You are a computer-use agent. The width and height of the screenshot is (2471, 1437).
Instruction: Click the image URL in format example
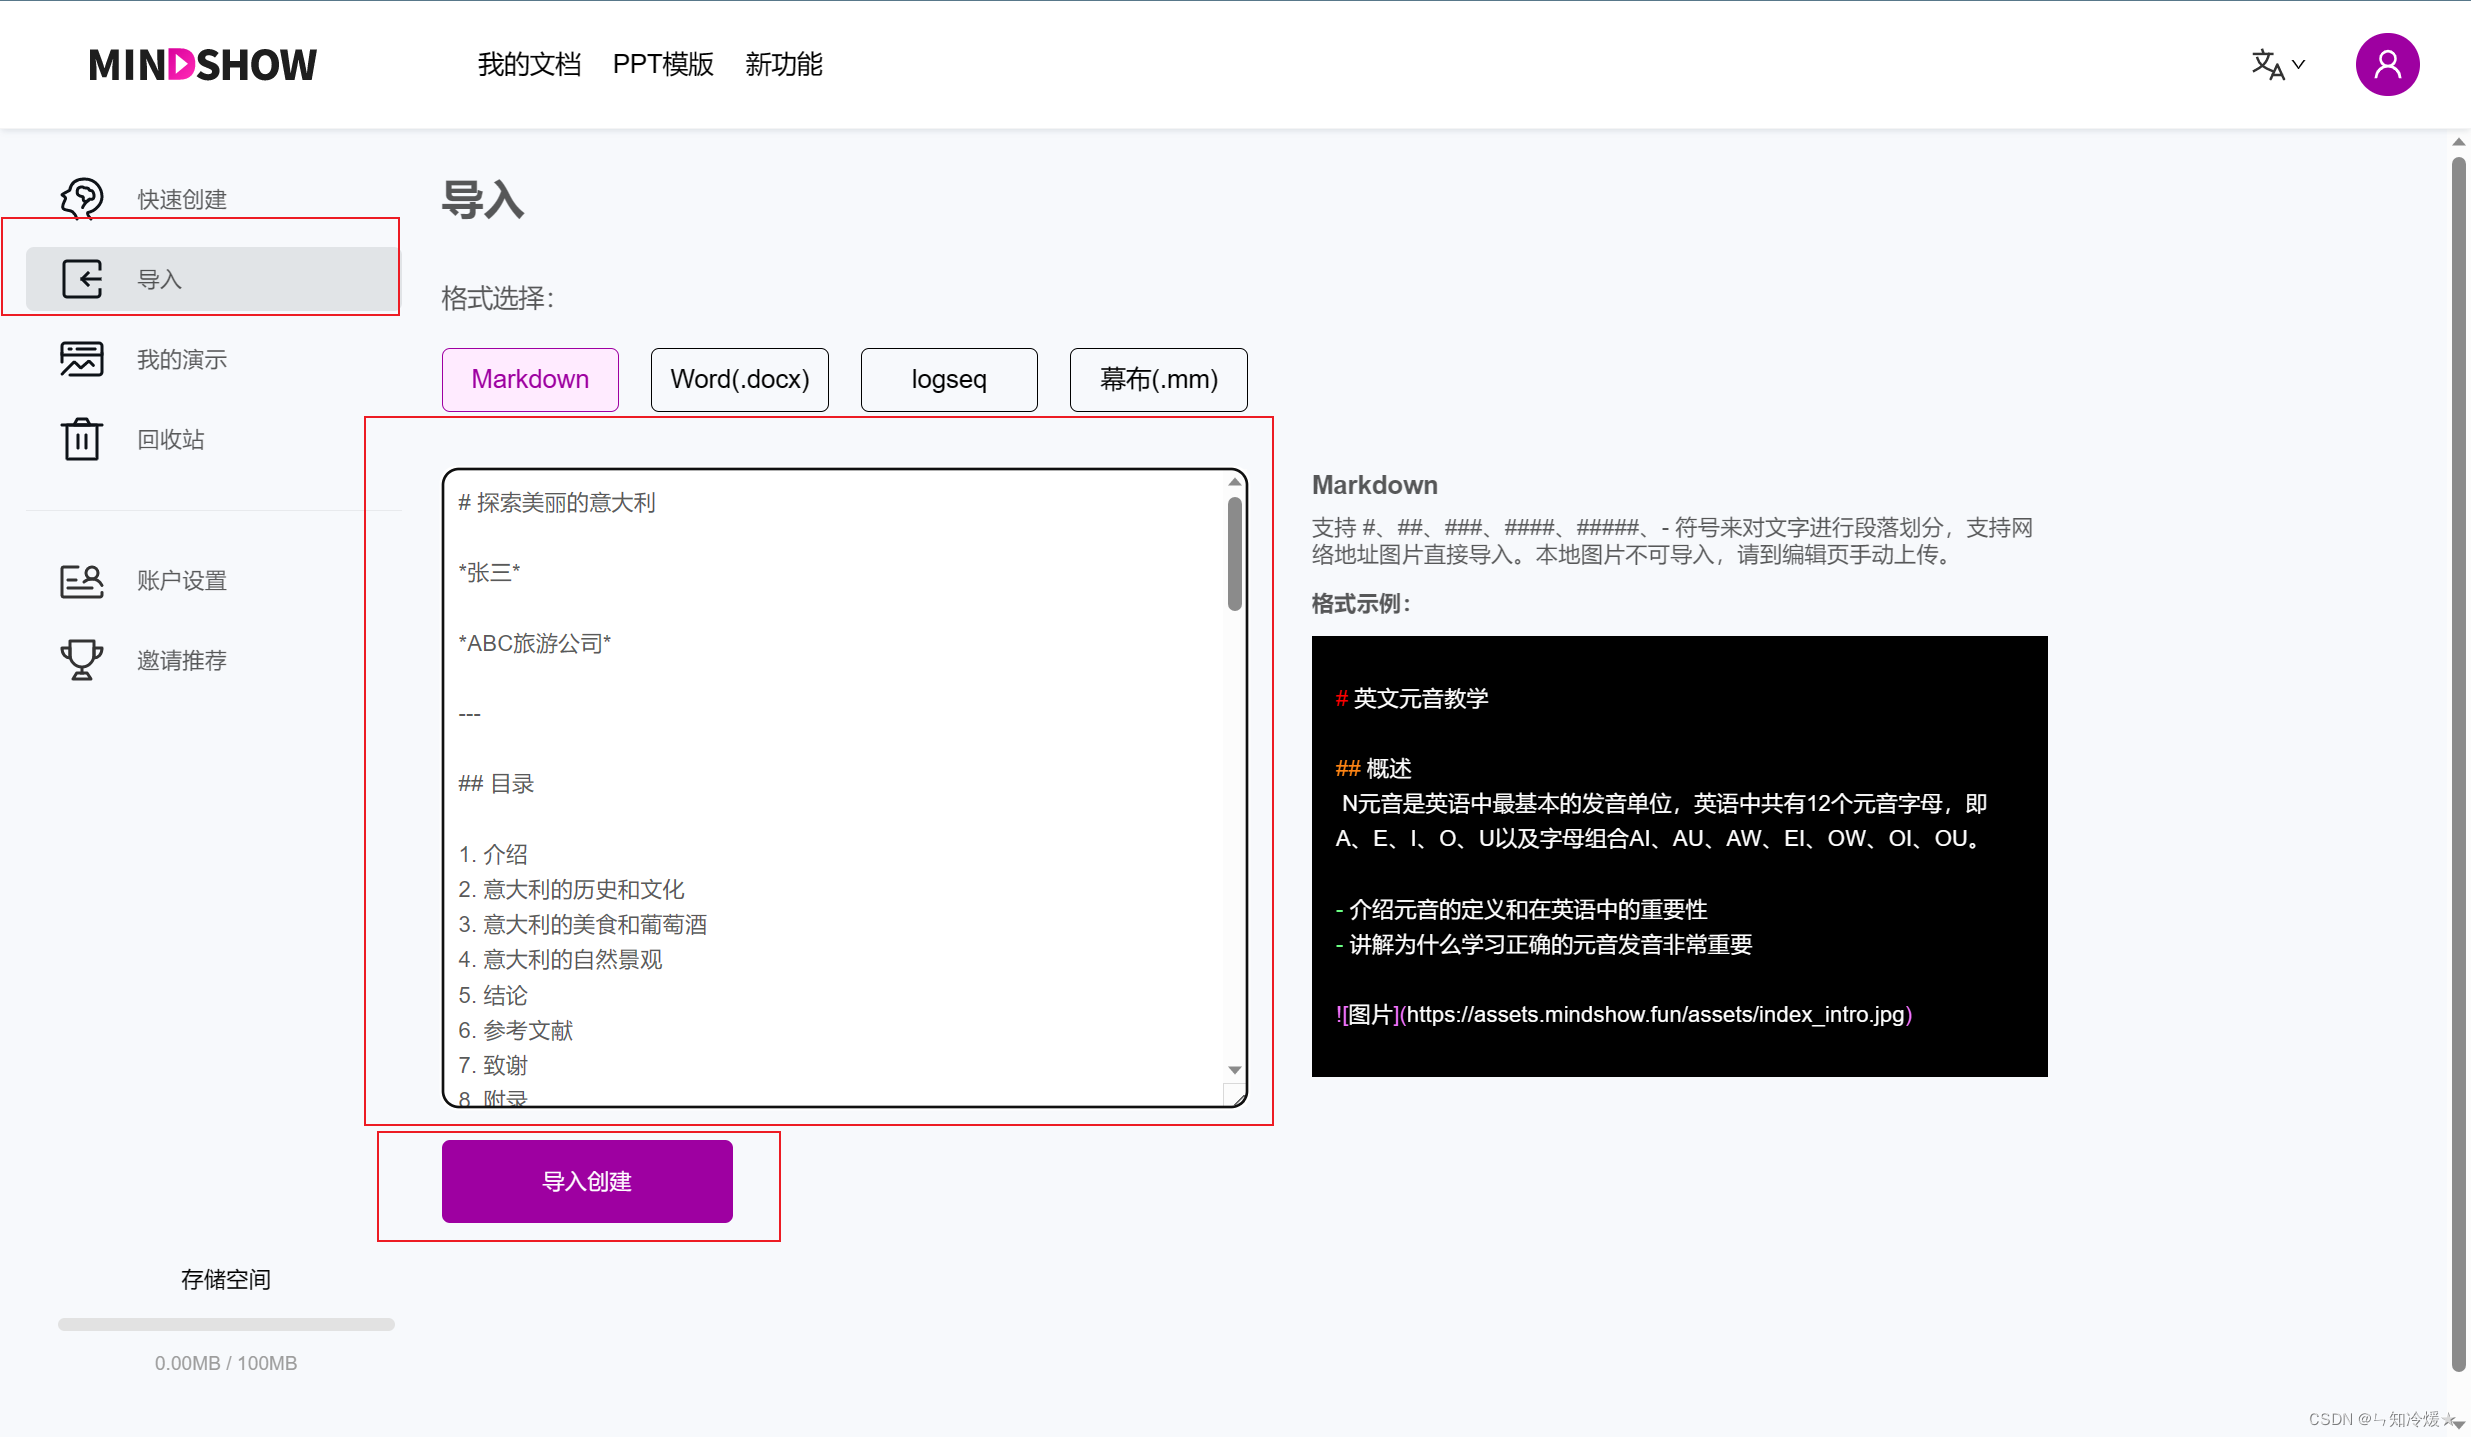pyautogui.click(x=1656, y=1014)
